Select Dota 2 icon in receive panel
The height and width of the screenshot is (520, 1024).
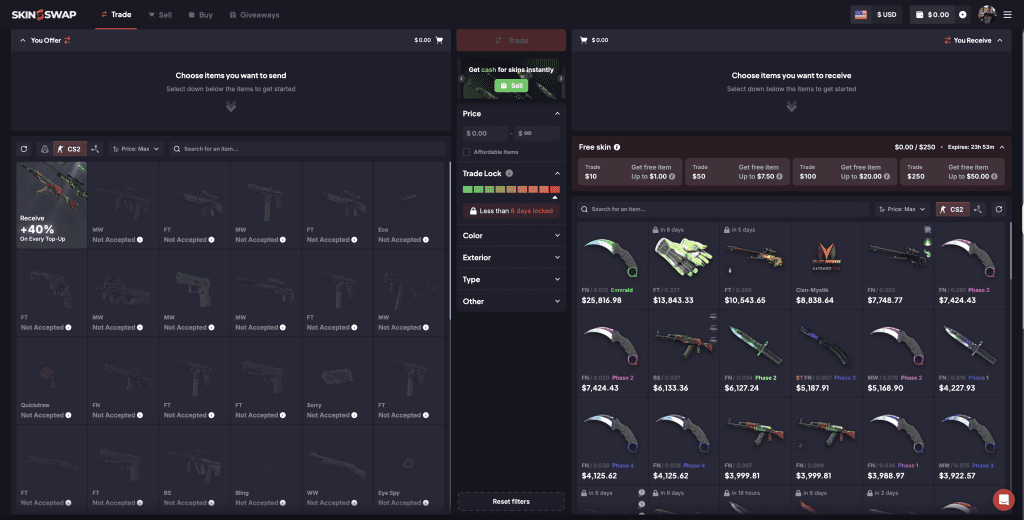pos(978,209)
